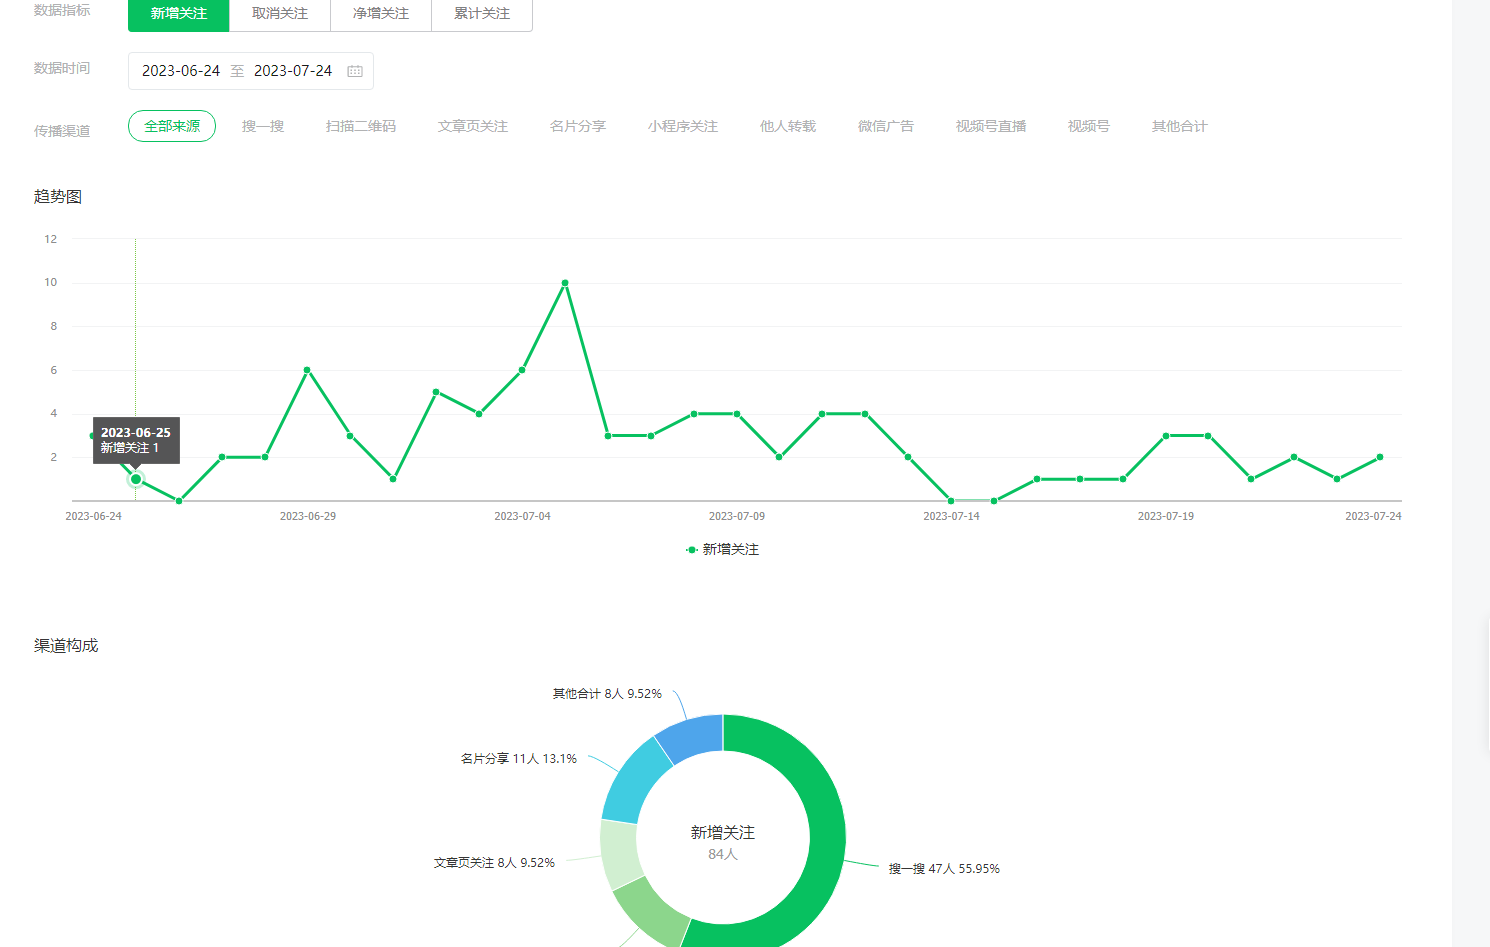The width and height of the screenshot is (1490, 947).
Task: Toggle the 新增关注 legend marker below chart
Action: pos(692,550)
